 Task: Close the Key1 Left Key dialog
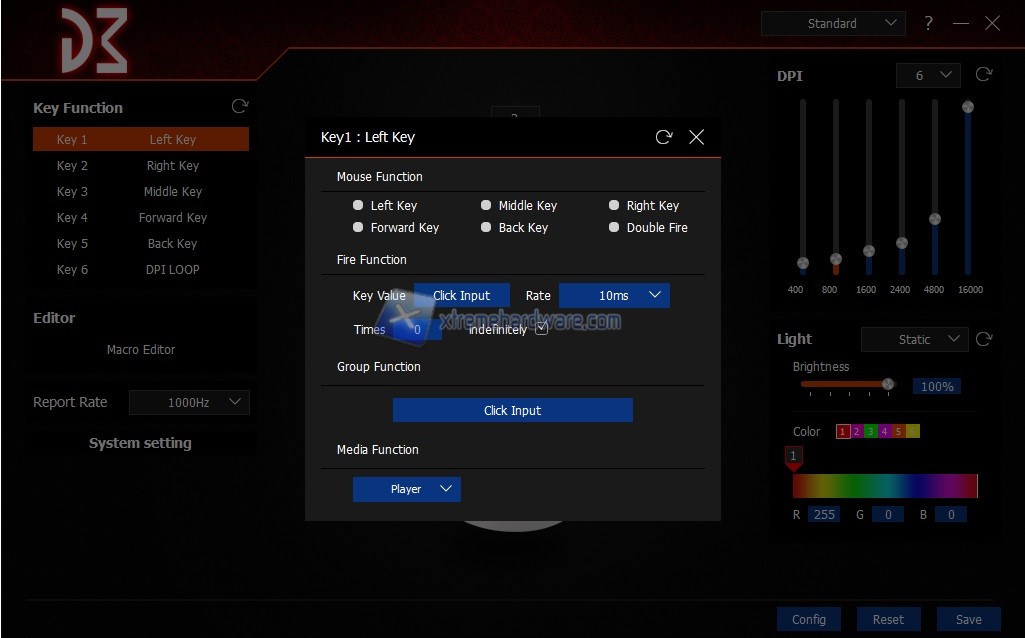[x=697, y=137]
